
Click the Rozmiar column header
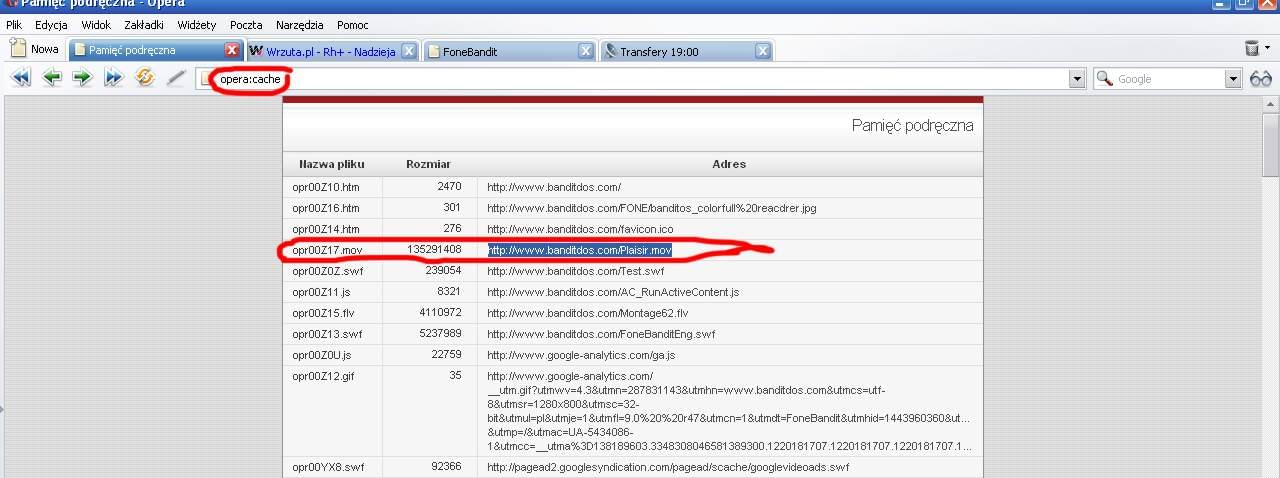pos(428,164)
